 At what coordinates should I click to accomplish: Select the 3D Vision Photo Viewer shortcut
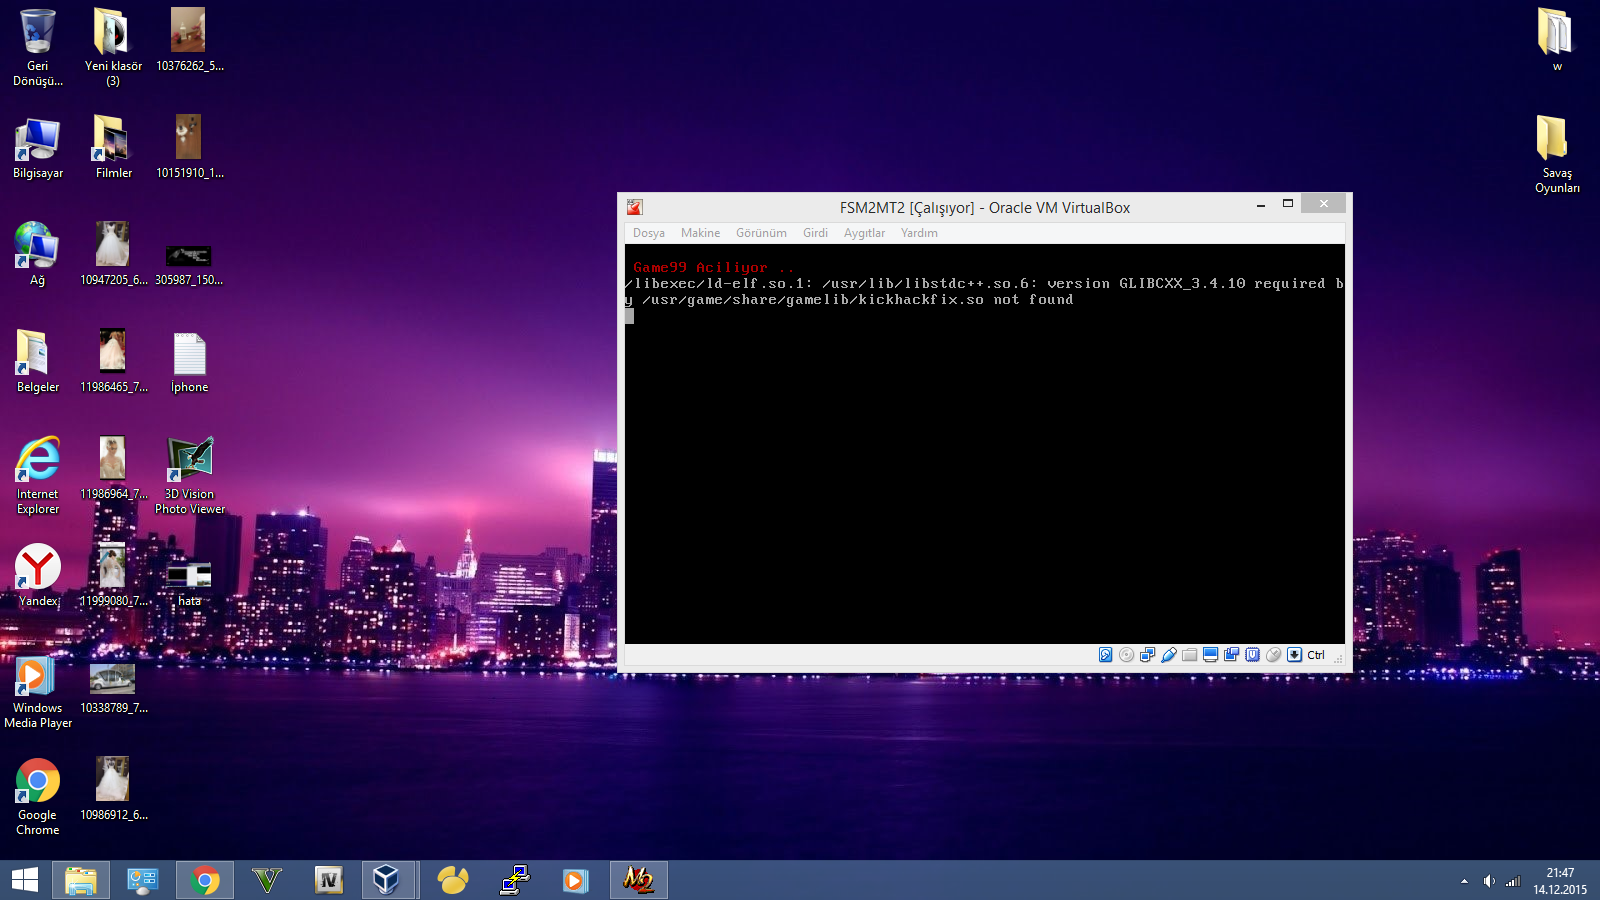190,476
